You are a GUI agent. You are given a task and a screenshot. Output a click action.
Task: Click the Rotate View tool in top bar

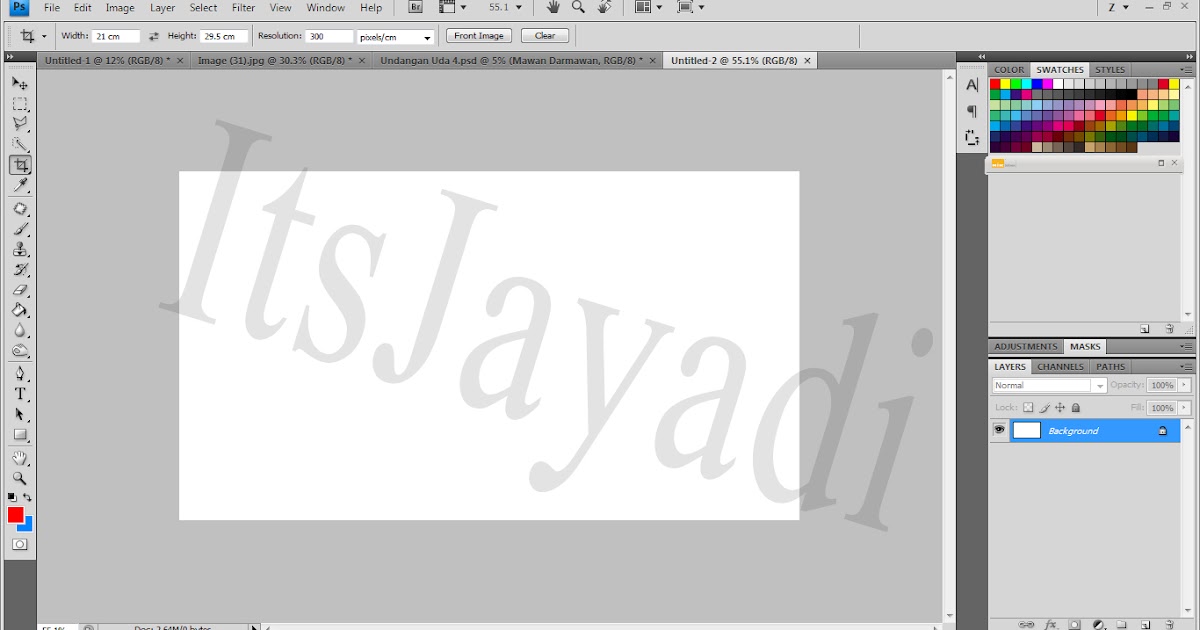(604, 7)
